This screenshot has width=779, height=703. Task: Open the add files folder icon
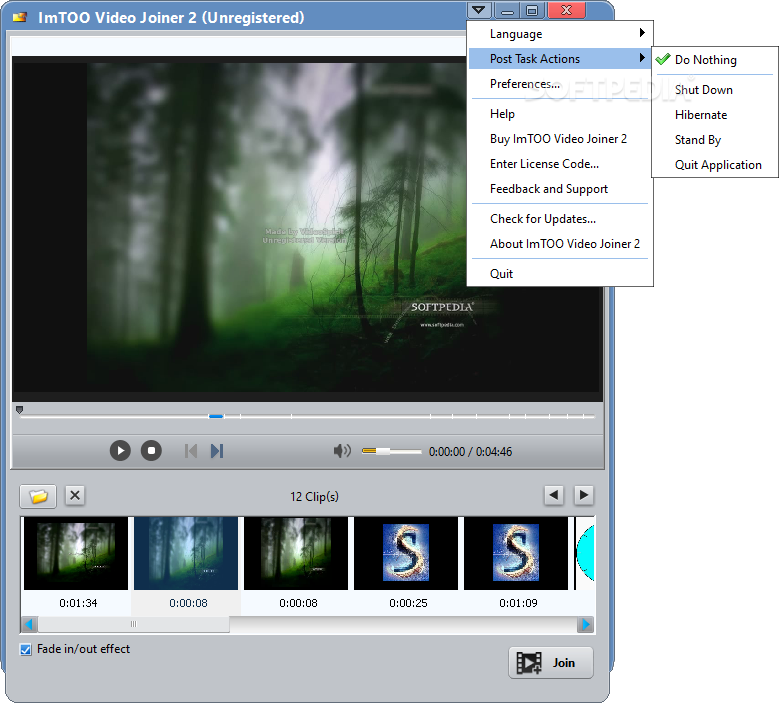38,496
